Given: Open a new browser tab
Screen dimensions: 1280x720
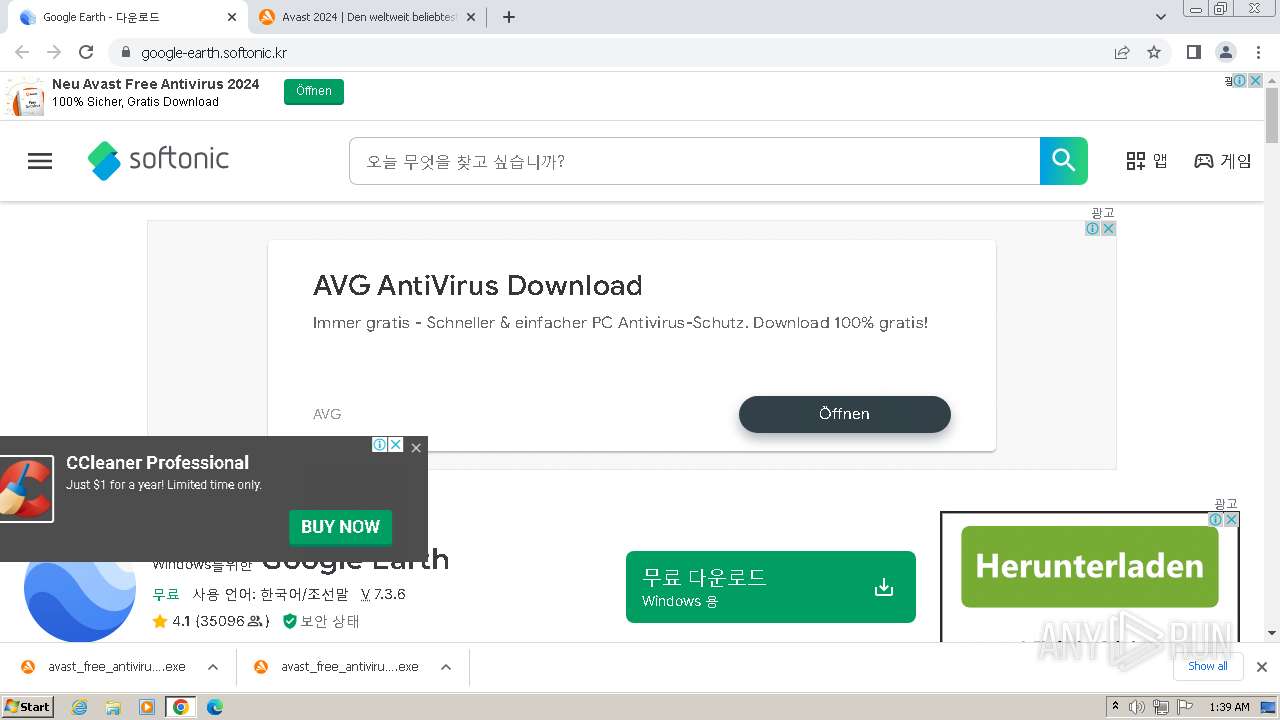Looking at the screenshot, I should point(509,17).
